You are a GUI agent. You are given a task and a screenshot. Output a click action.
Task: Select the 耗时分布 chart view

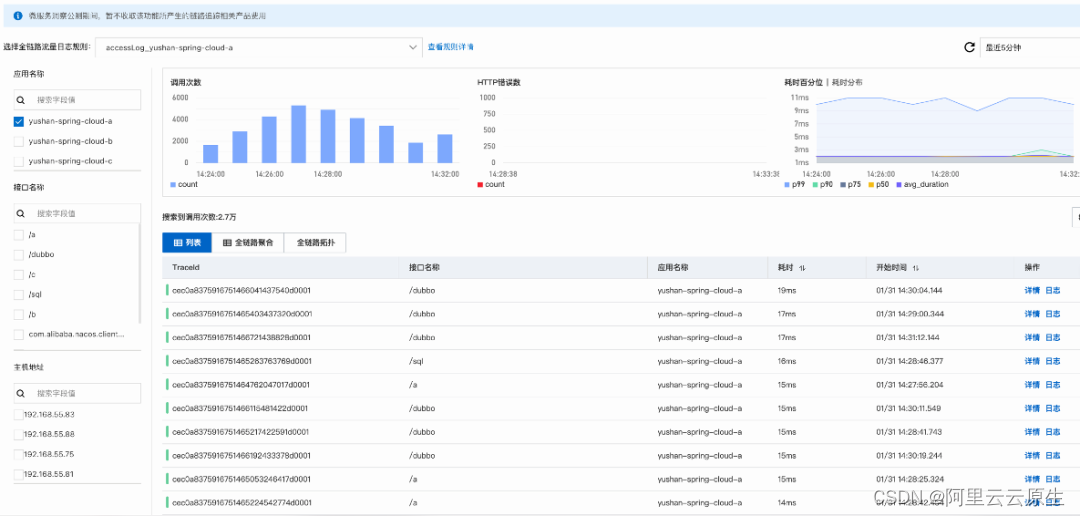847,82
